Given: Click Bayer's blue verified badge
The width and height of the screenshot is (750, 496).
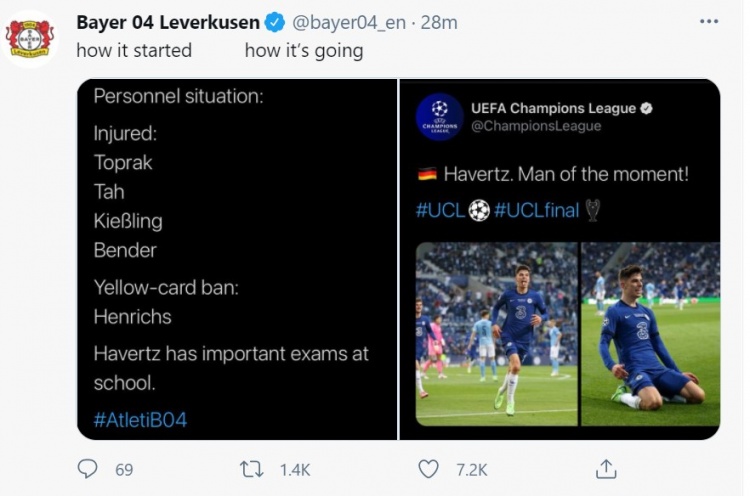Looking at the screenshot, I should 276,23.
